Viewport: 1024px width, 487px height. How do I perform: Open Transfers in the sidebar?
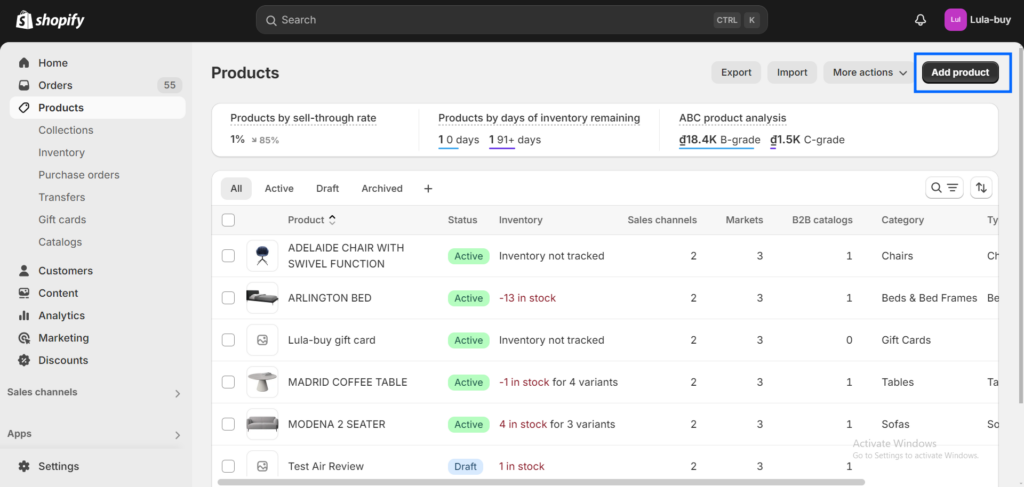click(x=61, y=197)
